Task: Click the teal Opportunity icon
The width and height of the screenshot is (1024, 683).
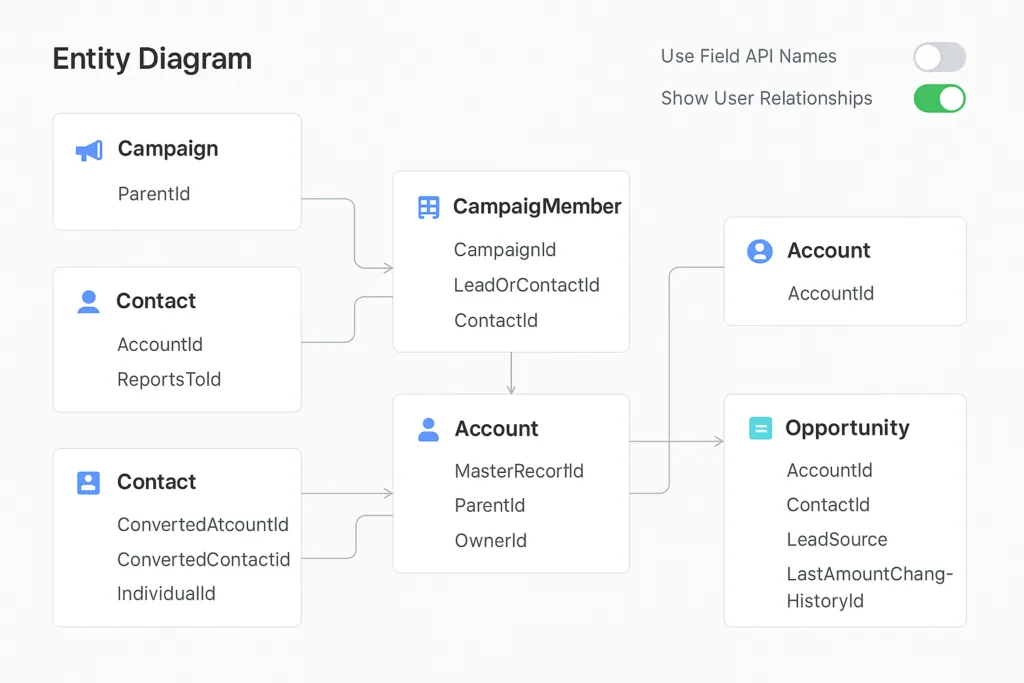Action: [760, 429]
